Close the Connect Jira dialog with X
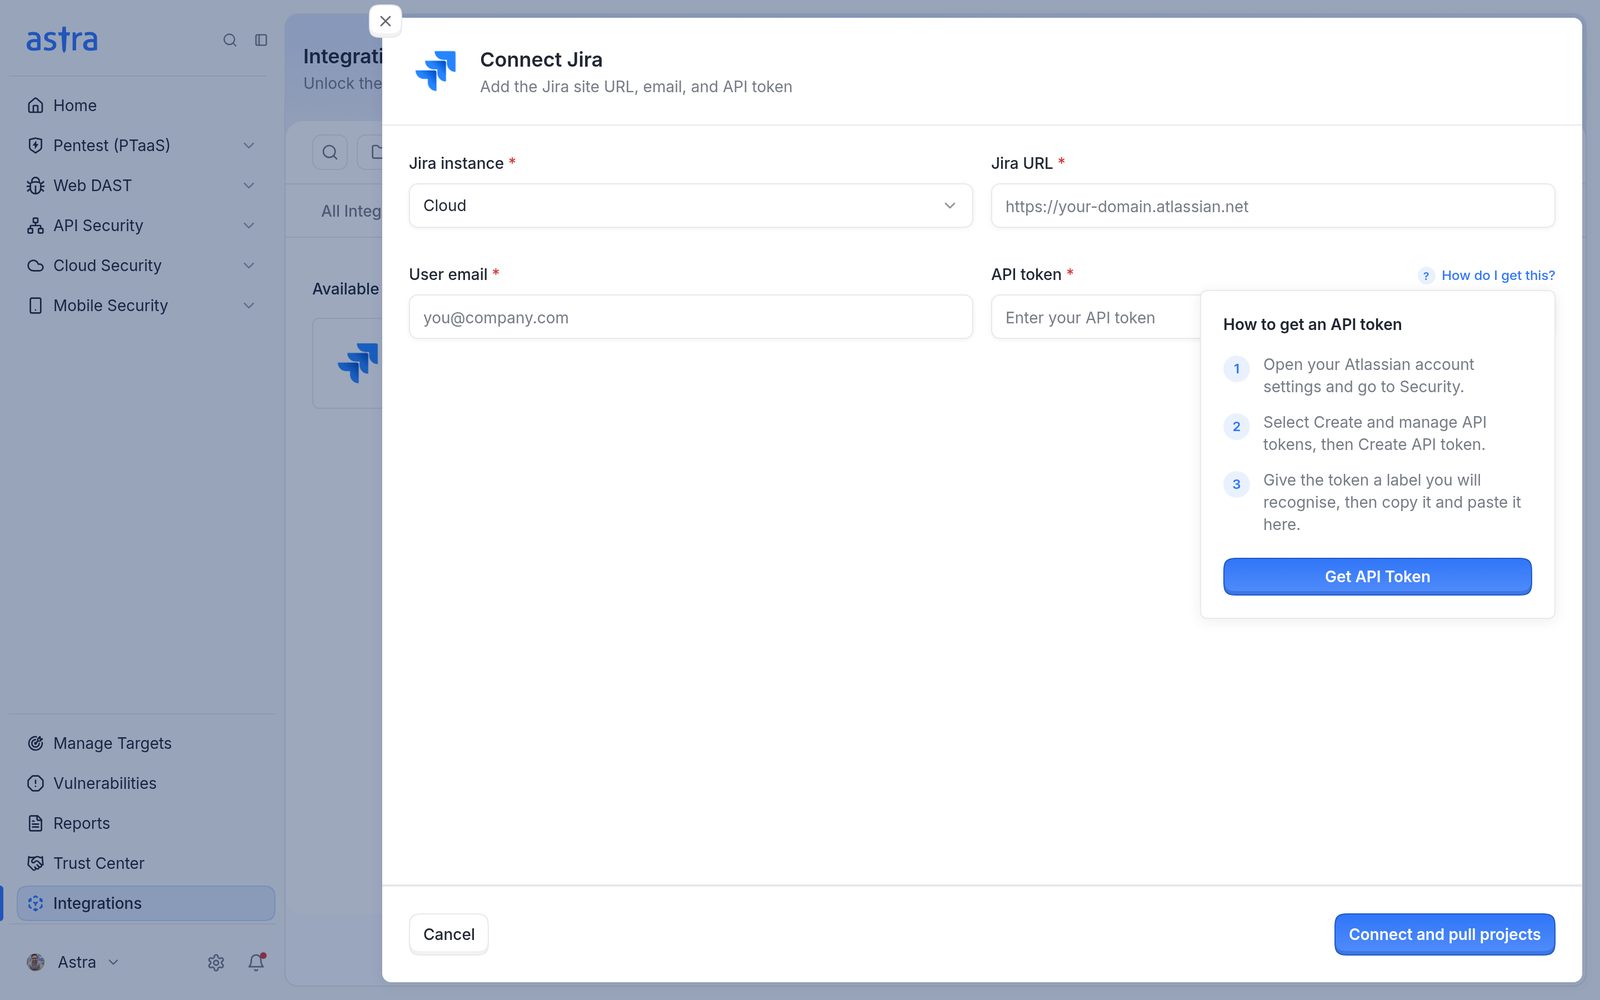 point(385,21)
